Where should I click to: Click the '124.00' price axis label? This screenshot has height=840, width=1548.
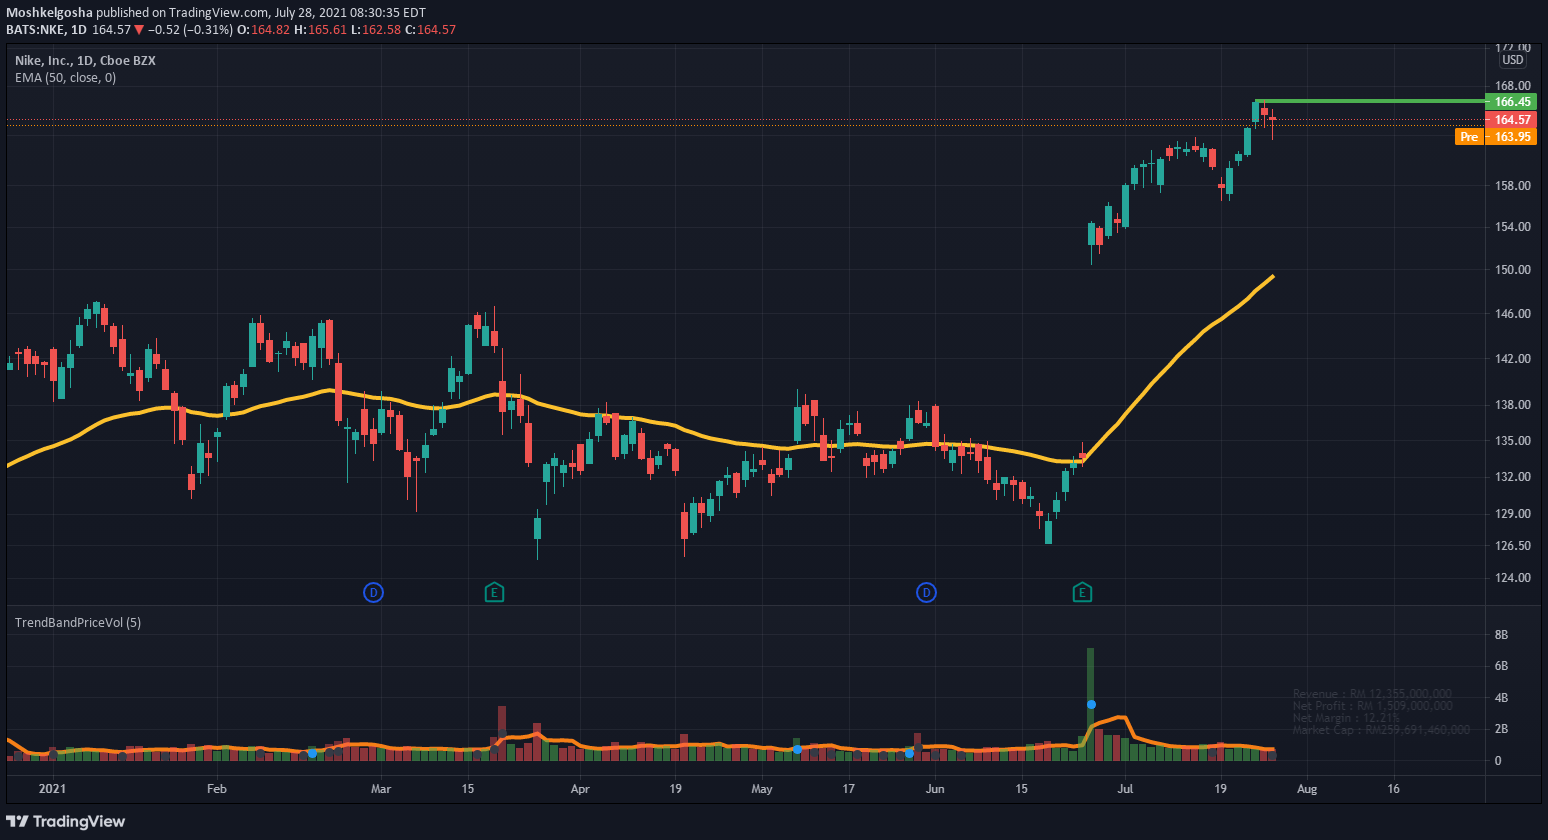click(1513, 578)
